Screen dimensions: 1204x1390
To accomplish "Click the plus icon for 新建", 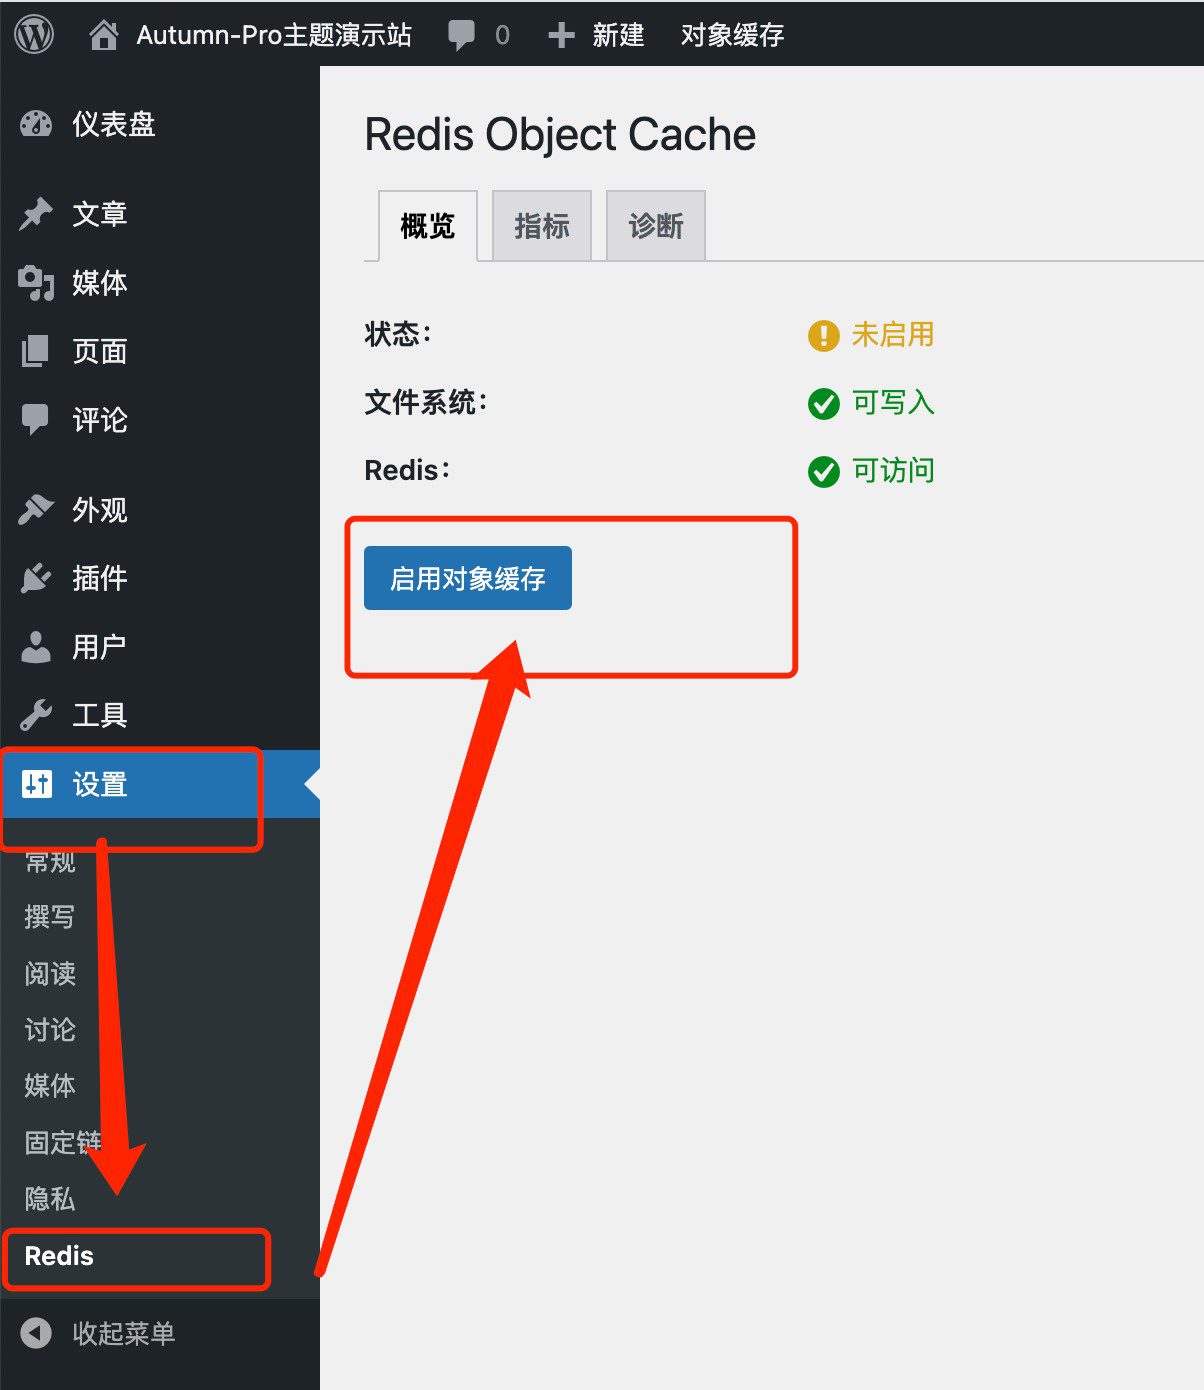I will point(561,35).
